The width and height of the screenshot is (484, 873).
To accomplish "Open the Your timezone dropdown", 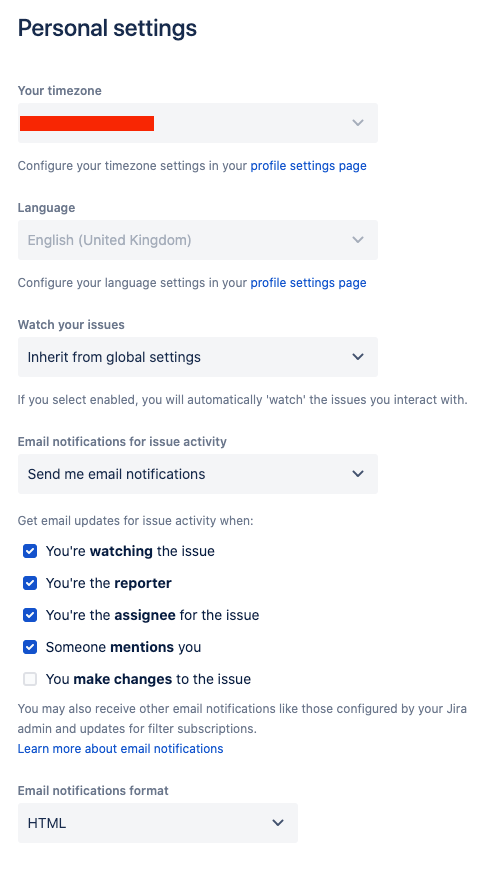I will [x=198, y=123].
